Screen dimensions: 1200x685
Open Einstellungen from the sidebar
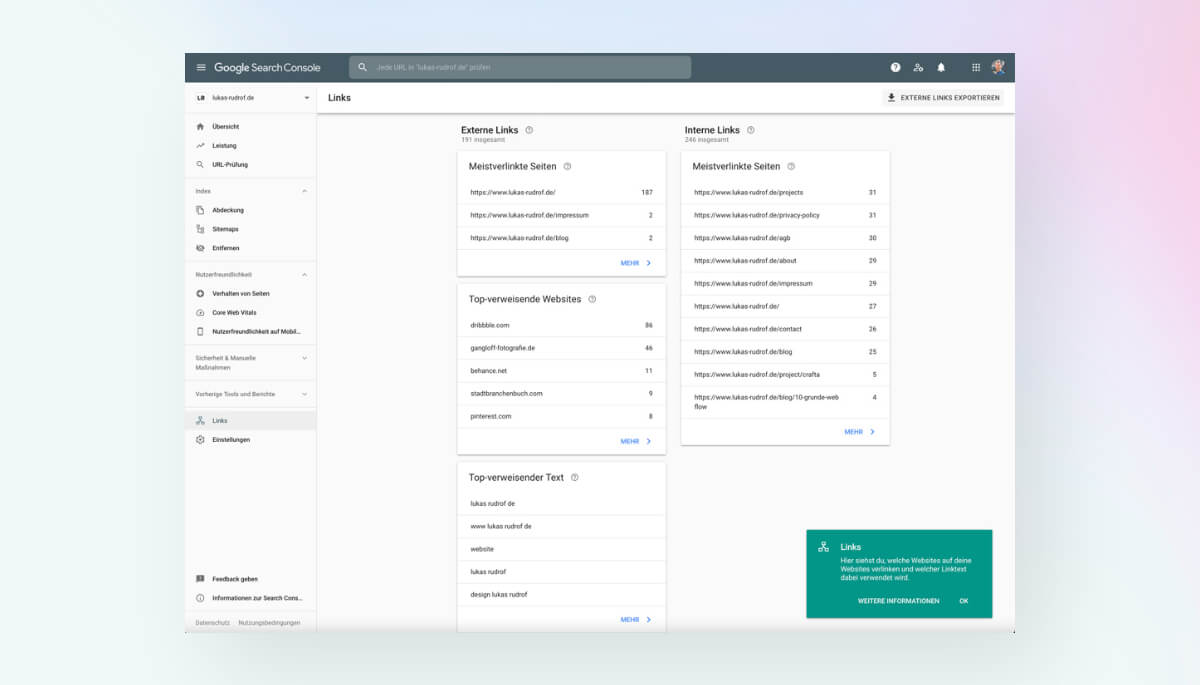pos(229,439)
